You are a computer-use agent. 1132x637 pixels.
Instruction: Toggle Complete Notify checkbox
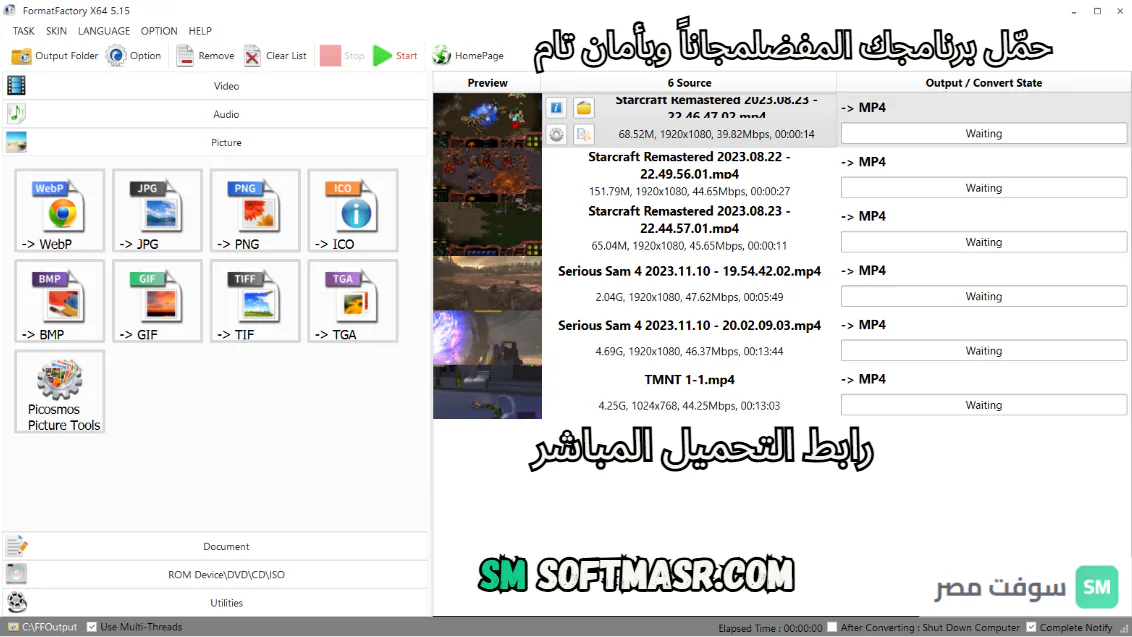tap(1031, 628)
